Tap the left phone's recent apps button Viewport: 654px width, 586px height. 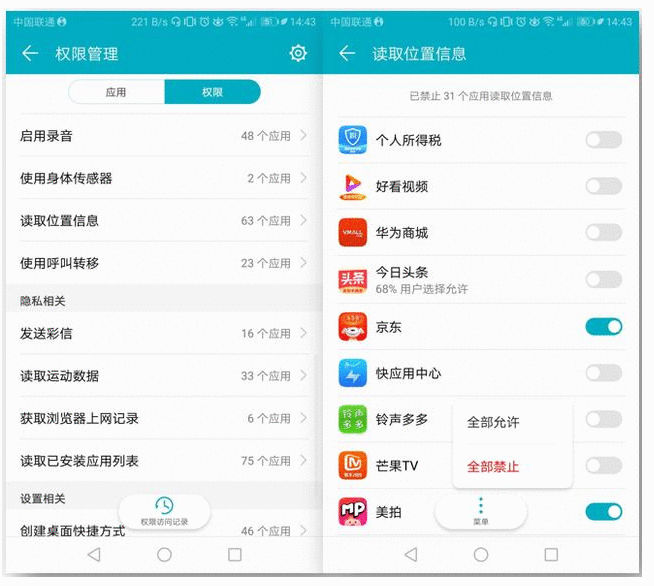pyautogui.click(x=235, y=554)
